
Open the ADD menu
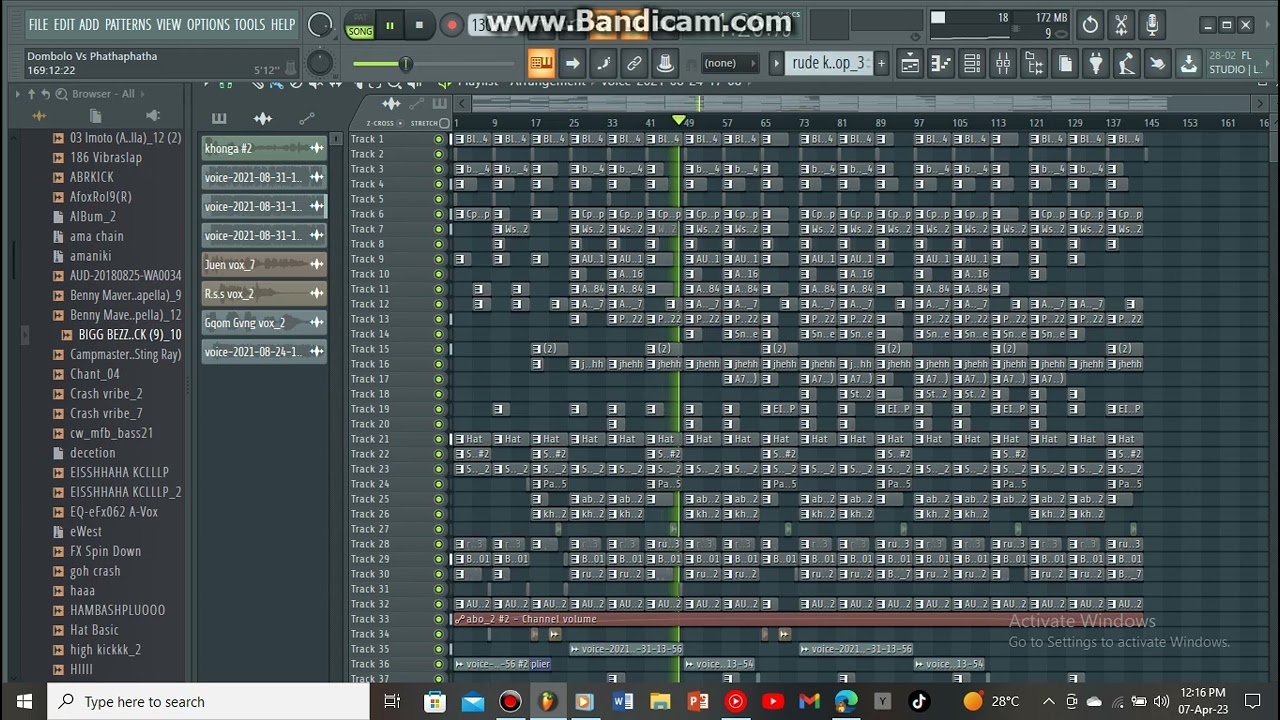pyautogui.click(x=89, y=24)
